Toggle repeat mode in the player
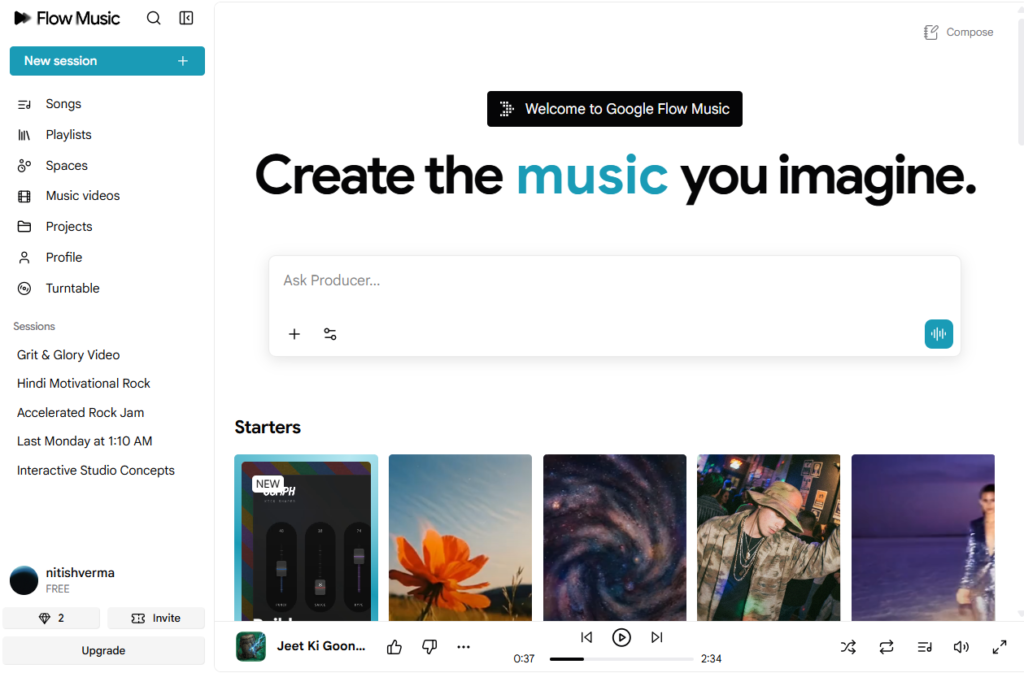Screen dimensions: 1024x673 click(886, 646)
